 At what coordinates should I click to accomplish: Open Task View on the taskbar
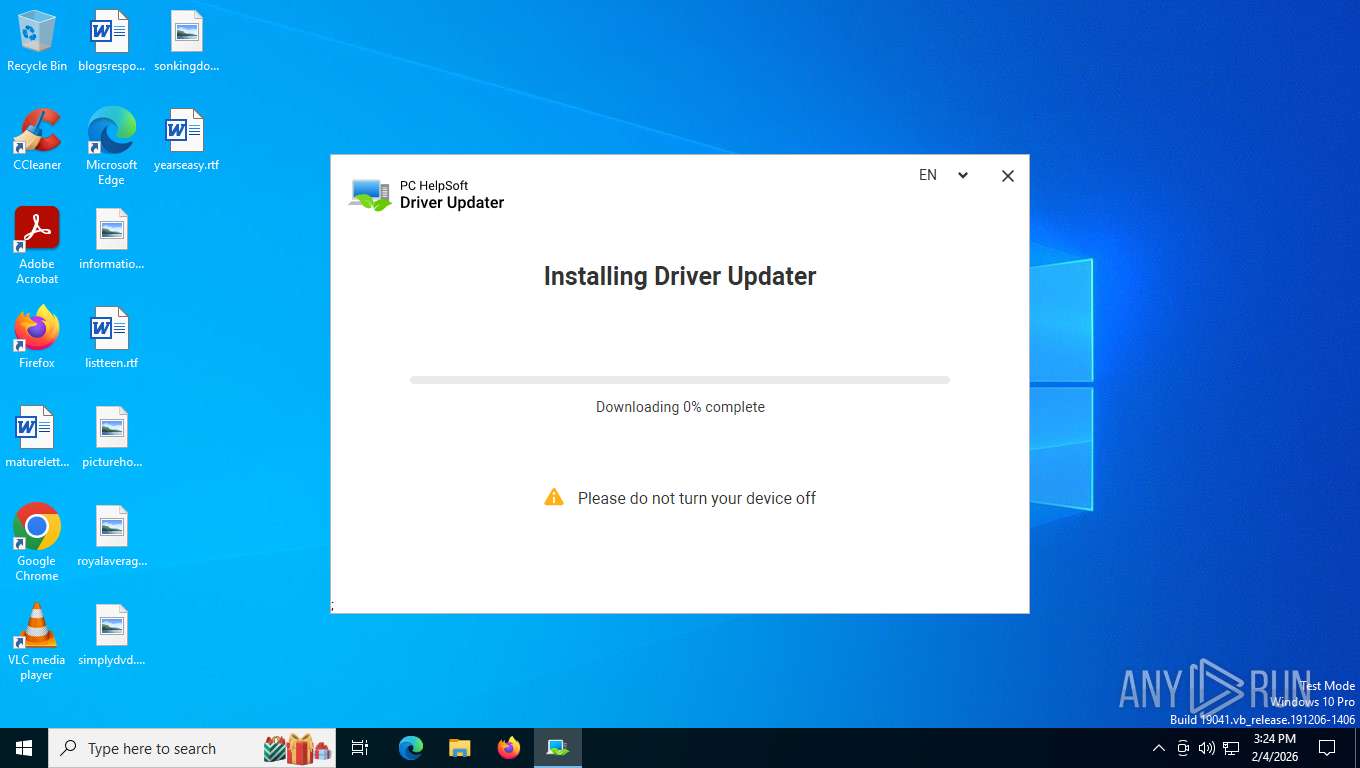pyautogui.click(x=360, y=748)
